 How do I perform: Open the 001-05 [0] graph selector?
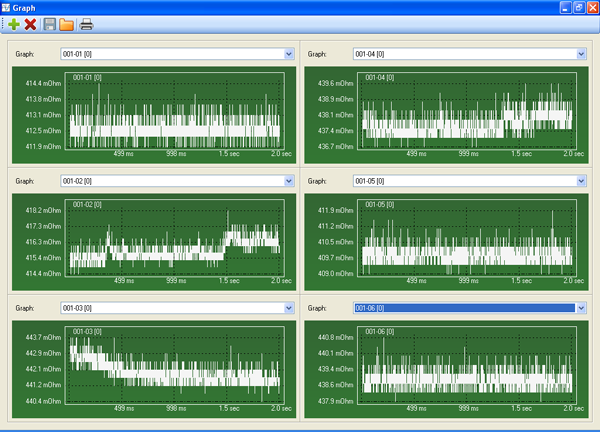[x=581, y=181]
